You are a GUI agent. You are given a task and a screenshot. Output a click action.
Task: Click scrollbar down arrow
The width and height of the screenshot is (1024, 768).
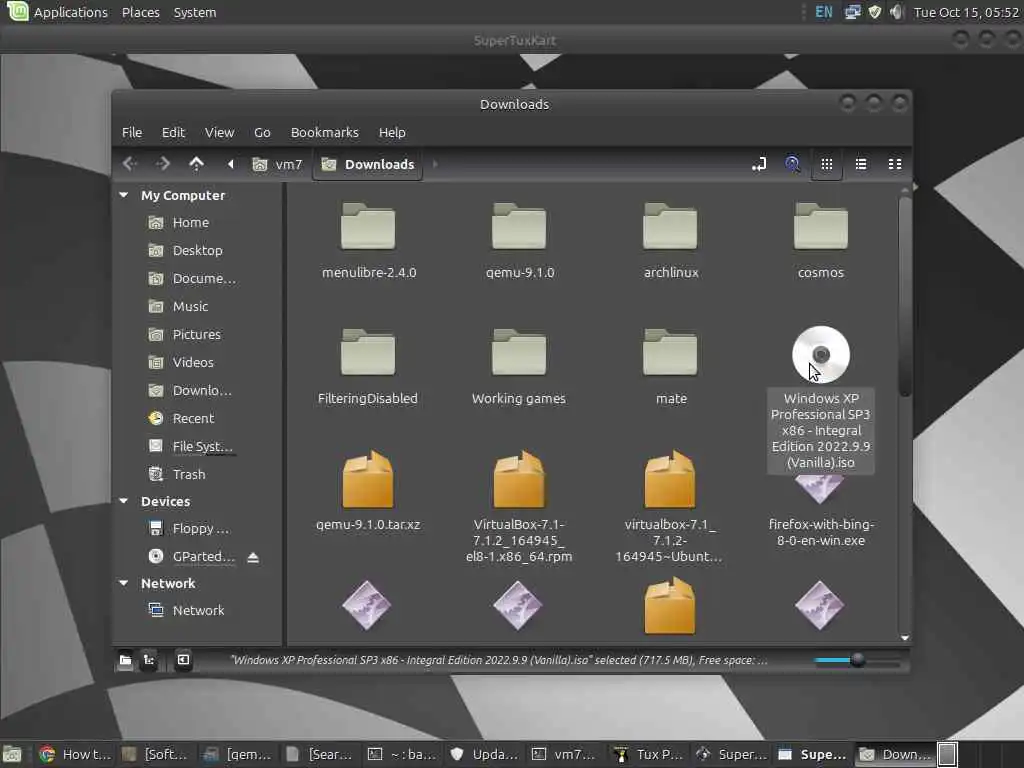[x=904, y=638]
